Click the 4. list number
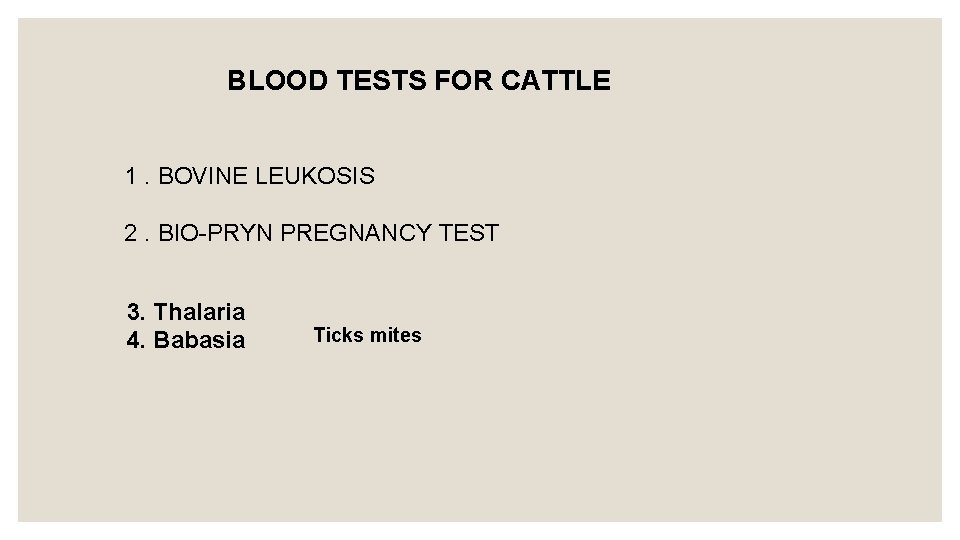 coord(138,341)
